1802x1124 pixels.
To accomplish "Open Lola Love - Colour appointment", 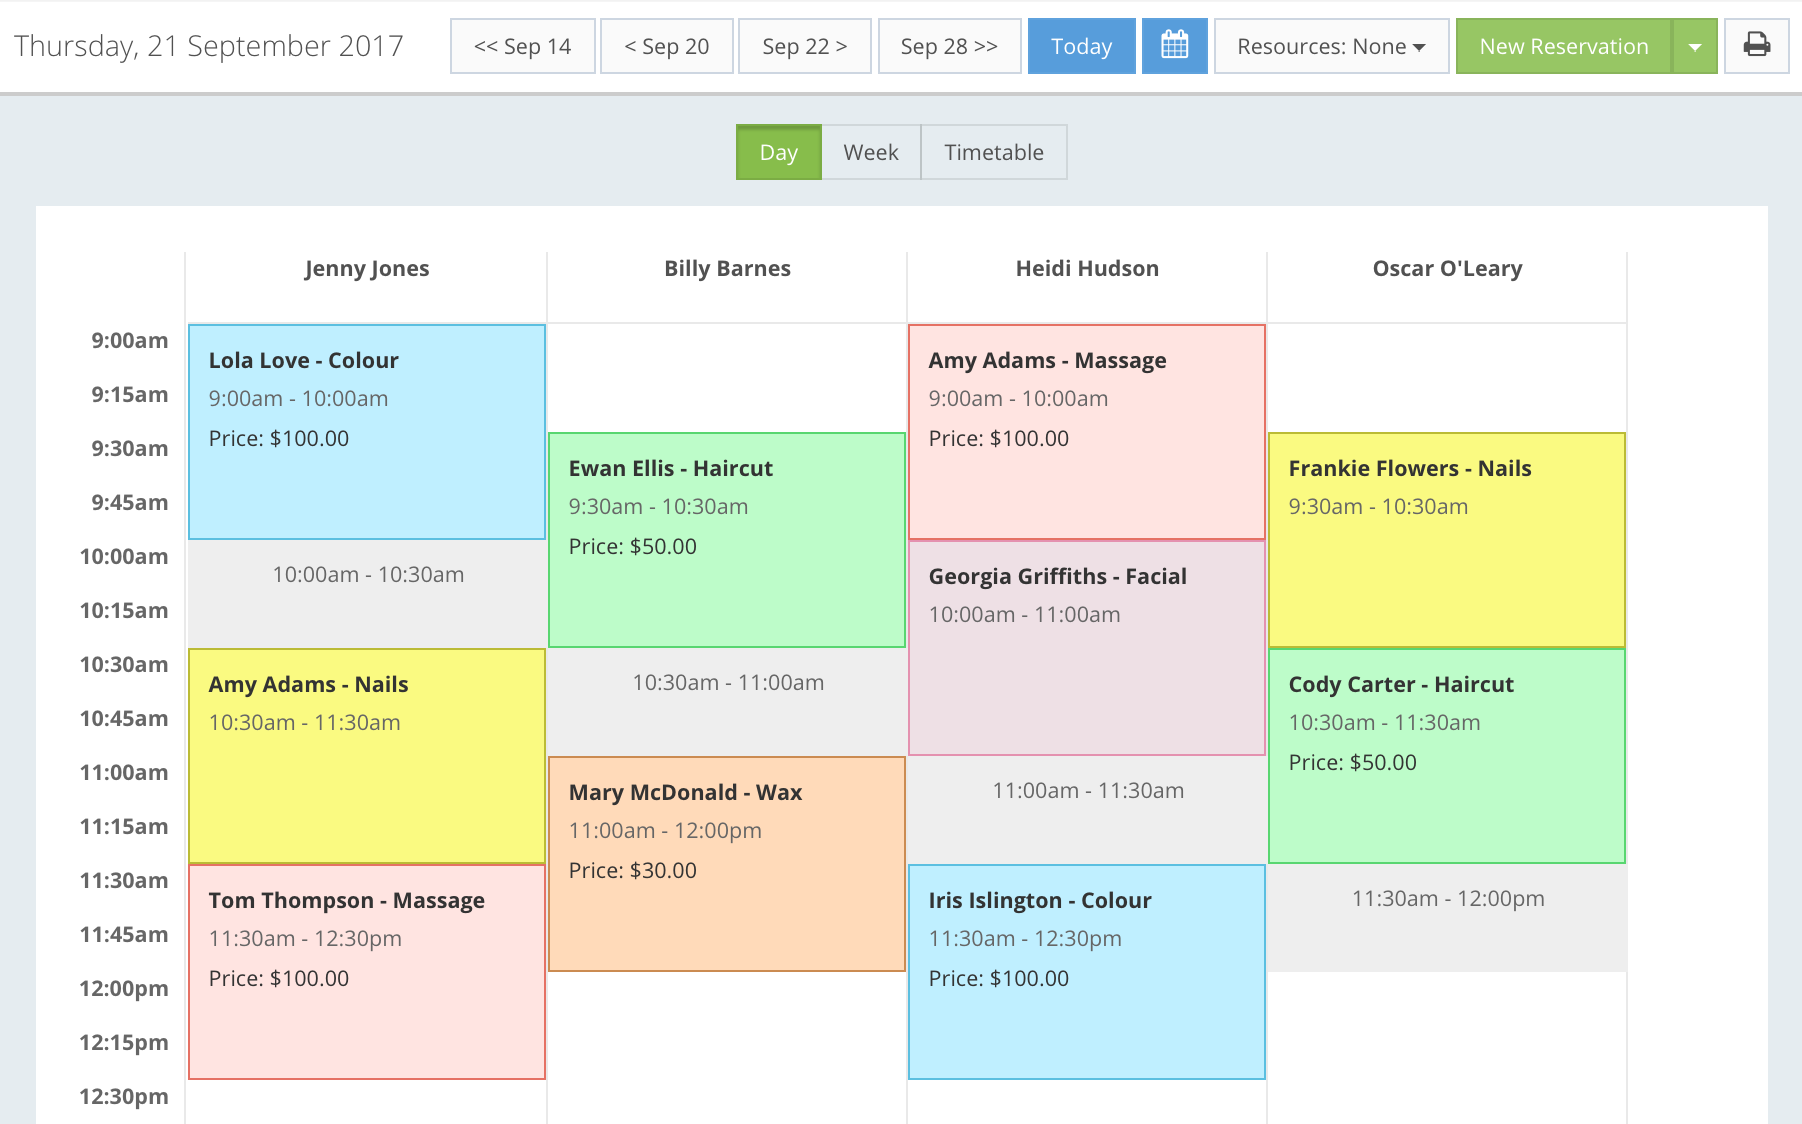I will (x=367, y=432).
